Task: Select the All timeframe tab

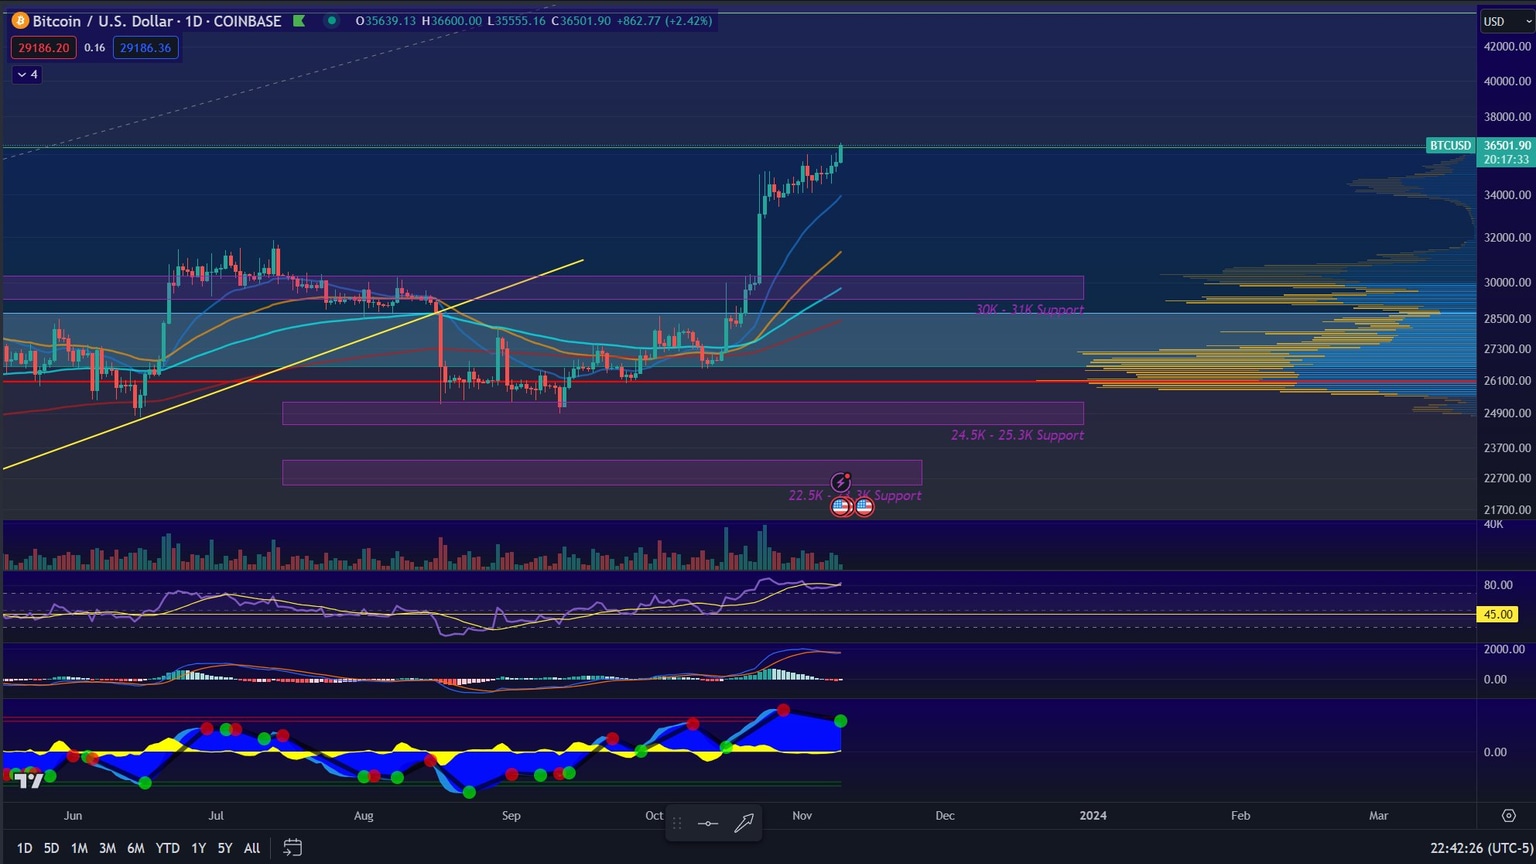Action: click(251, 848)
